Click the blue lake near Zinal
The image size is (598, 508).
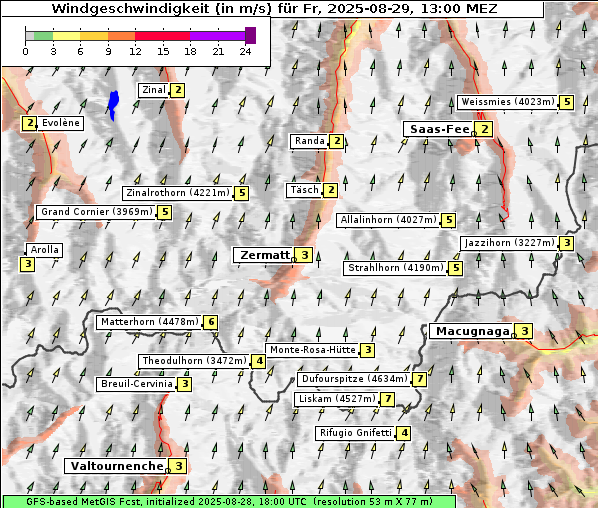[x=113, y=104]
